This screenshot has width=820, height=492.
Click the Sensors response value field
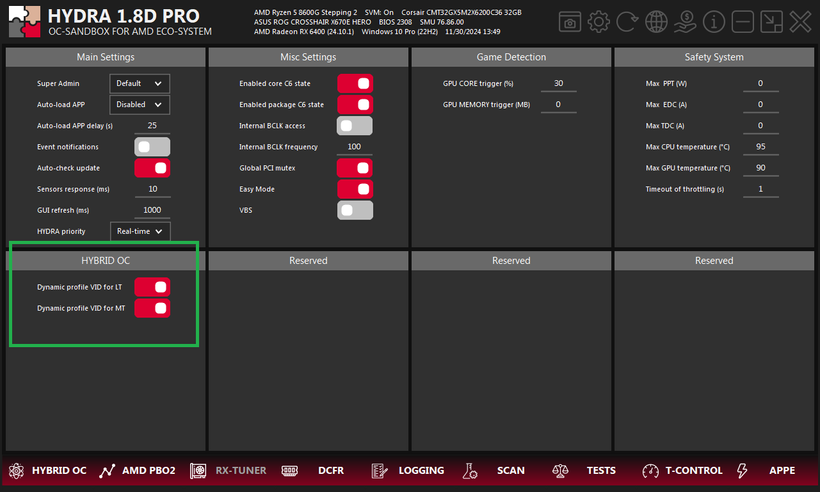(x=152, y=189)
